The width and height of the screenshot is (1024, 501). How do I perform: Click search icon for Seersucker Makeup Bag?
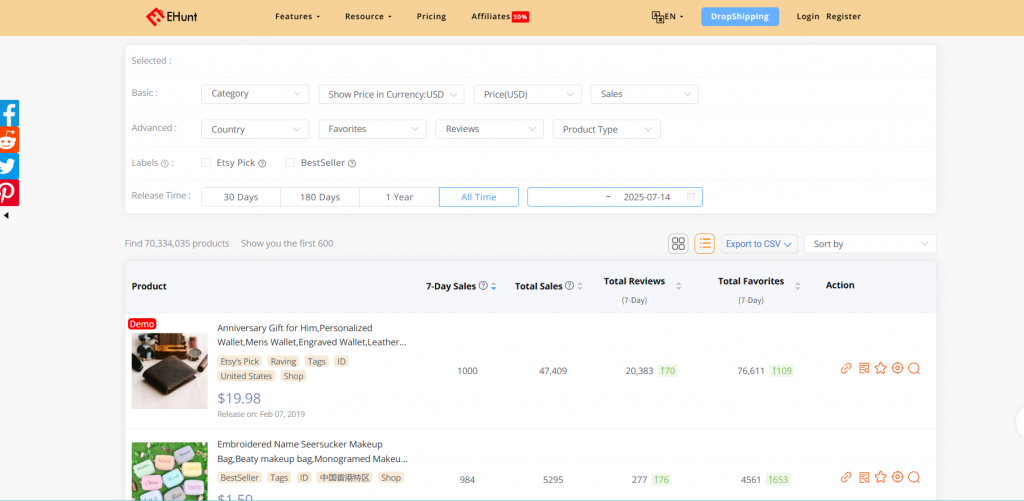[914, 477]
